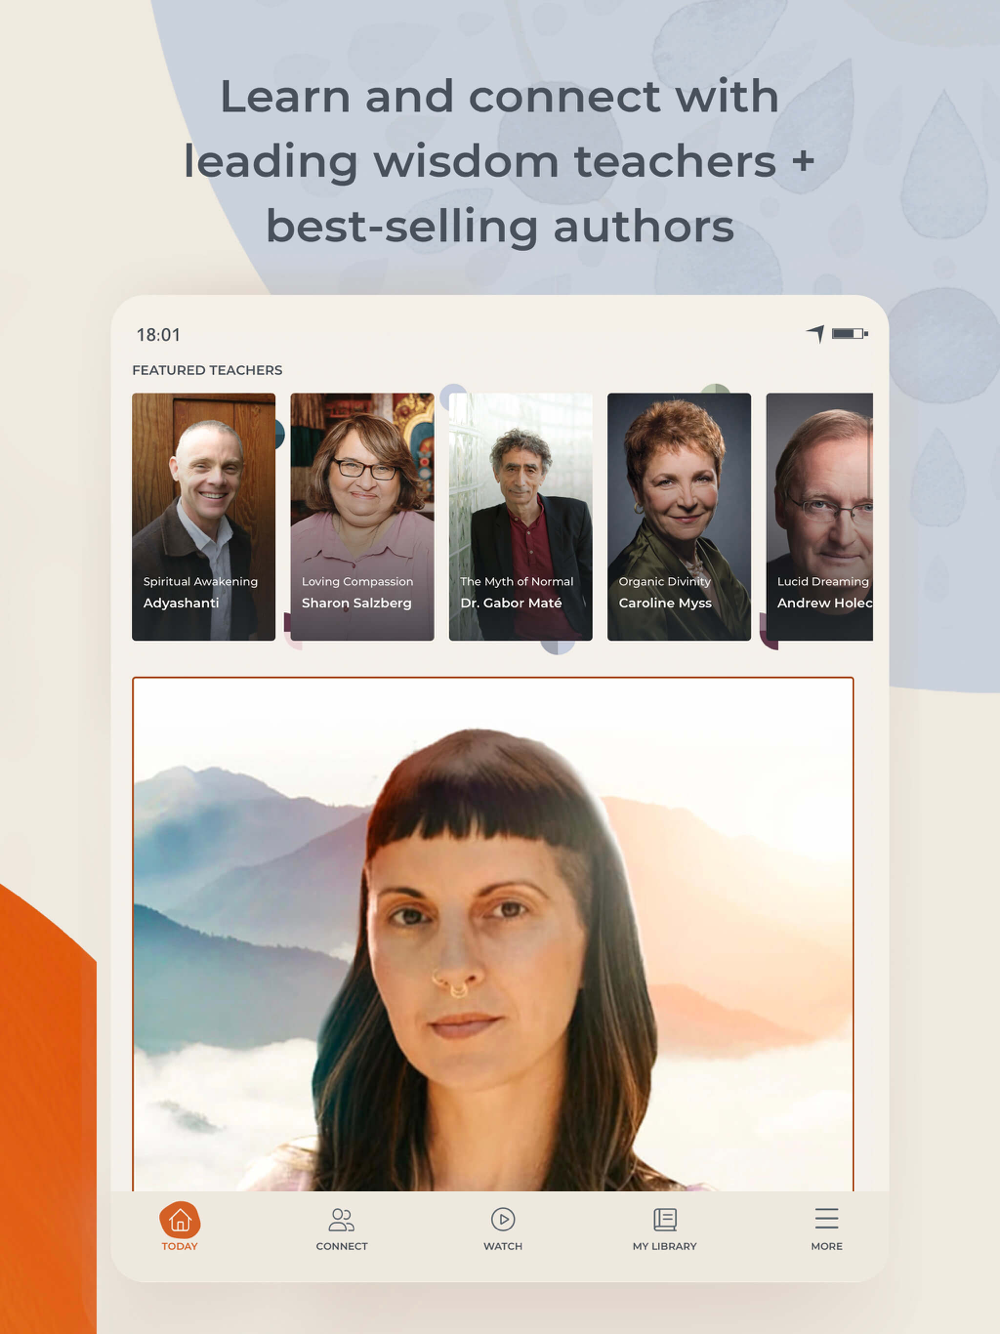Image resolution: width=1000 pixels, height=1334 pixels.
Task: Switch to the WATCH tab label
Action: 503,1246
